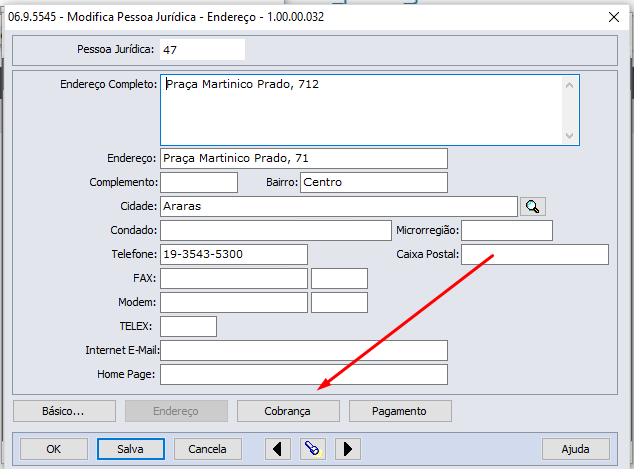Click the Caixa Postal field
Viewport: 634px width, 469px height.
[535, 254]
